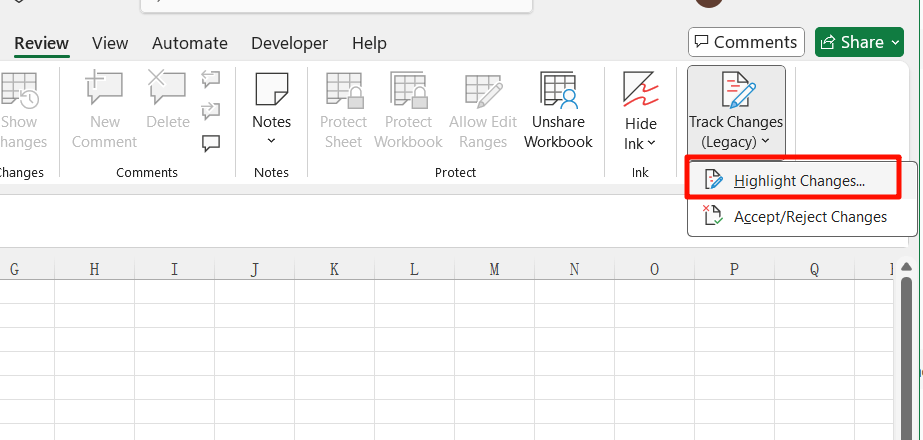
Task: Choose Accept/Reject Changes menu item
Action: point(802,216)
